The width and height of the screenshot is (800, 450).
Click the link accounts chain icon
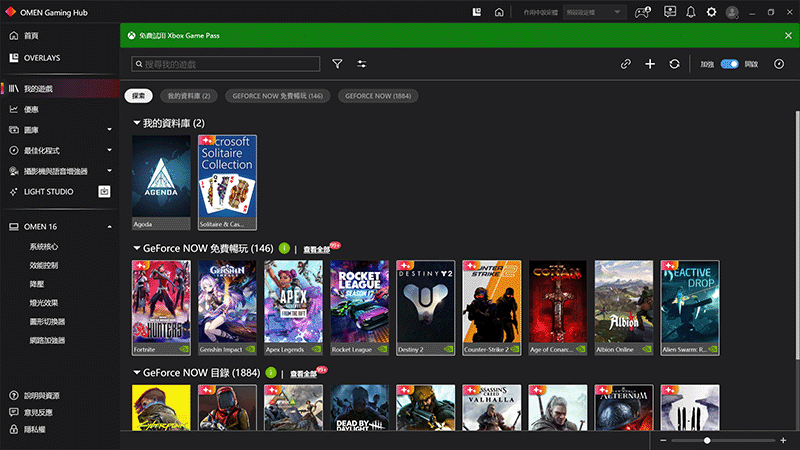pos(626,64)
